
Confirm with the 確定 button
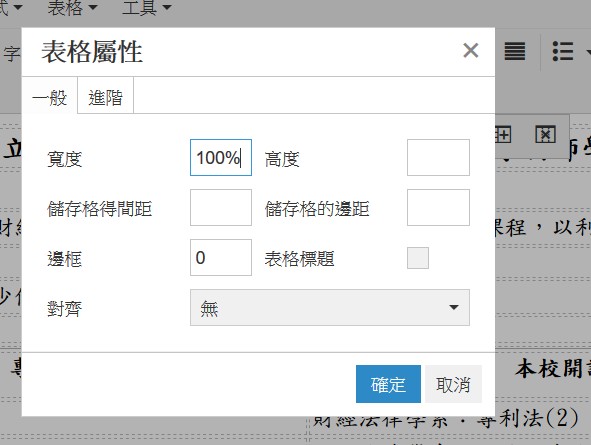click(x=388, y=384)
